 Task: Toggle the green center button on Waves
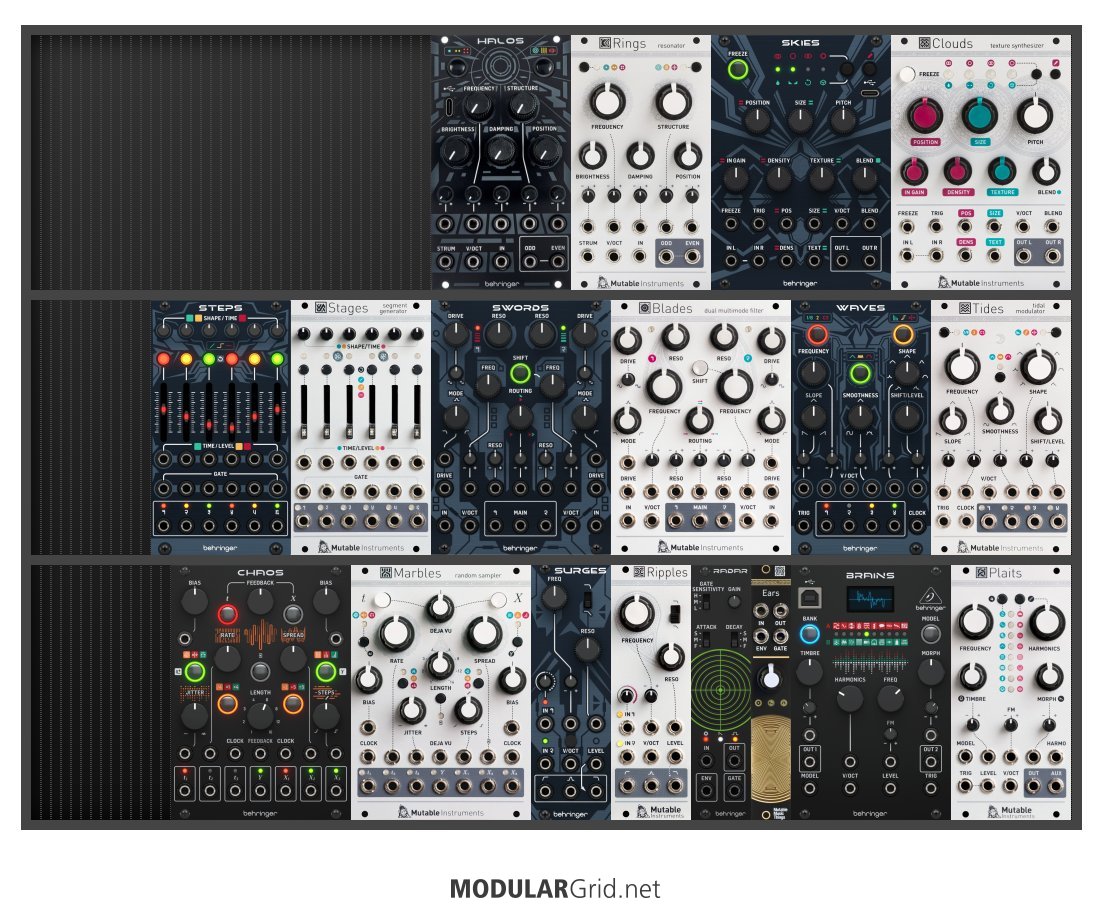click(860, 372)
